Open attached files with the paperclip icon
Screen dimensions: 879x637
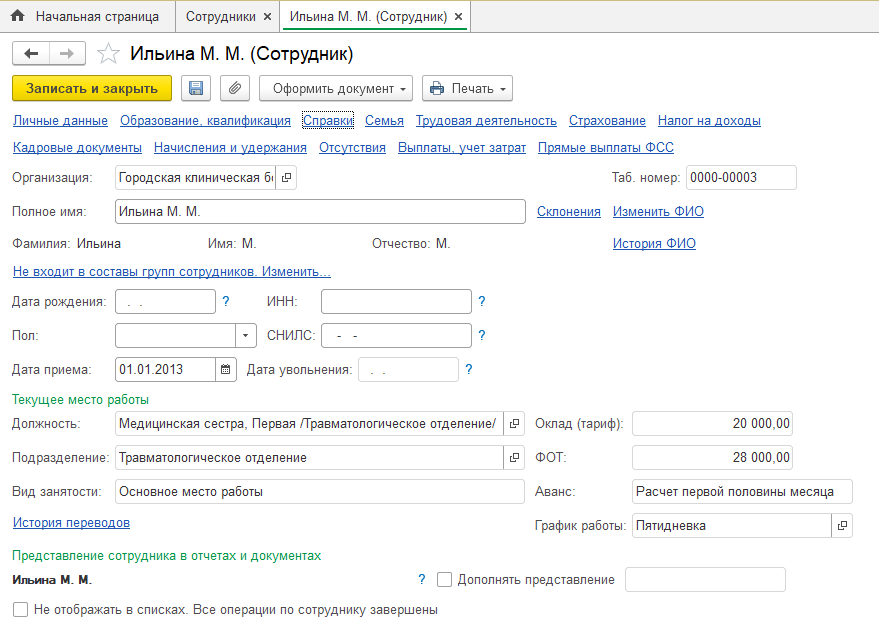[x=235, y=89]
